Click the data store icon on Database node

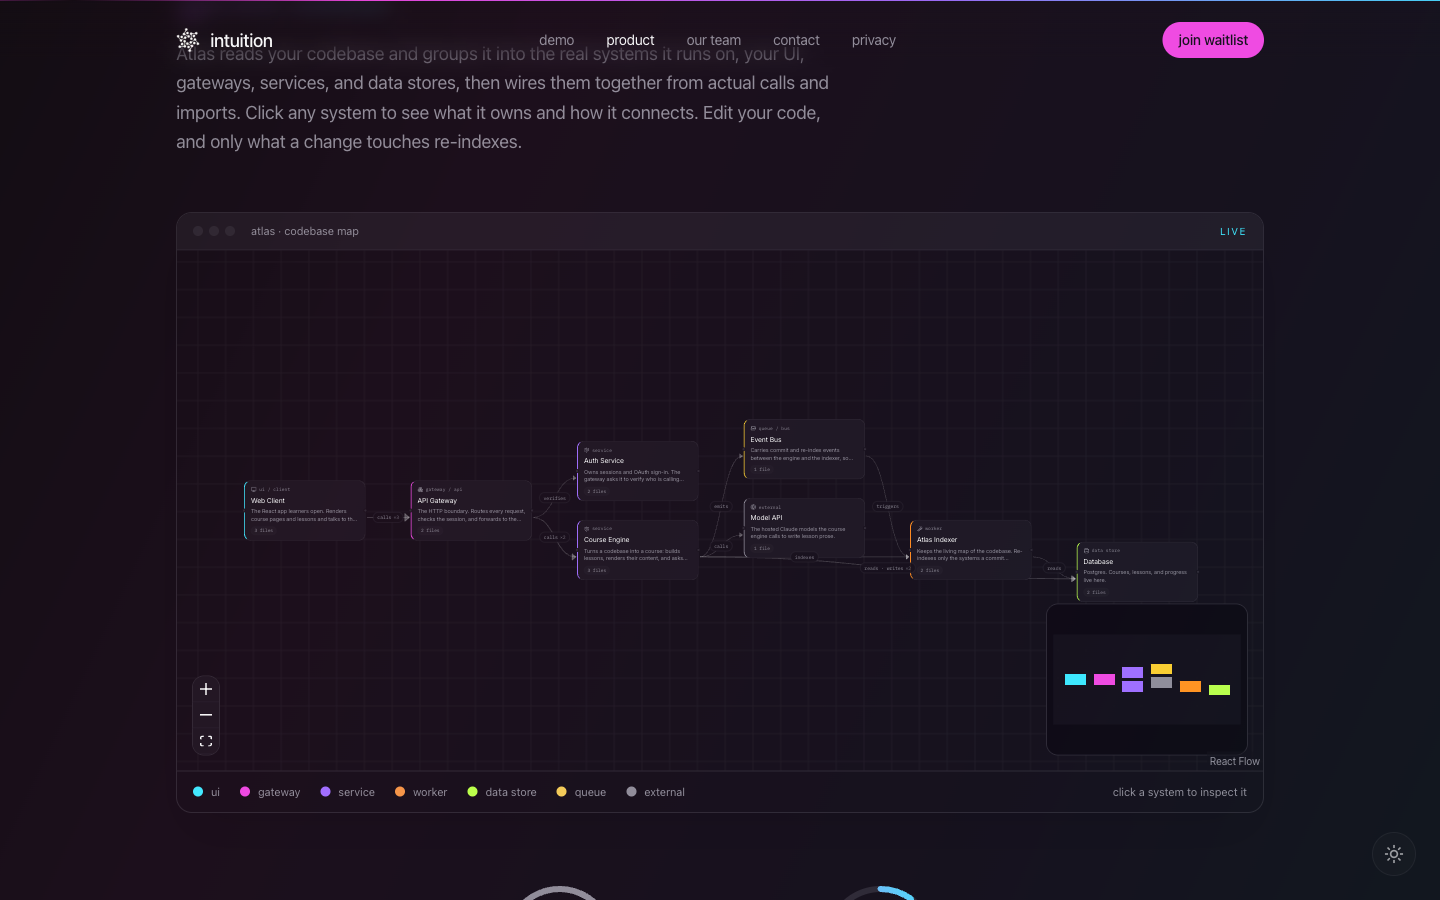pos(1086,551)
